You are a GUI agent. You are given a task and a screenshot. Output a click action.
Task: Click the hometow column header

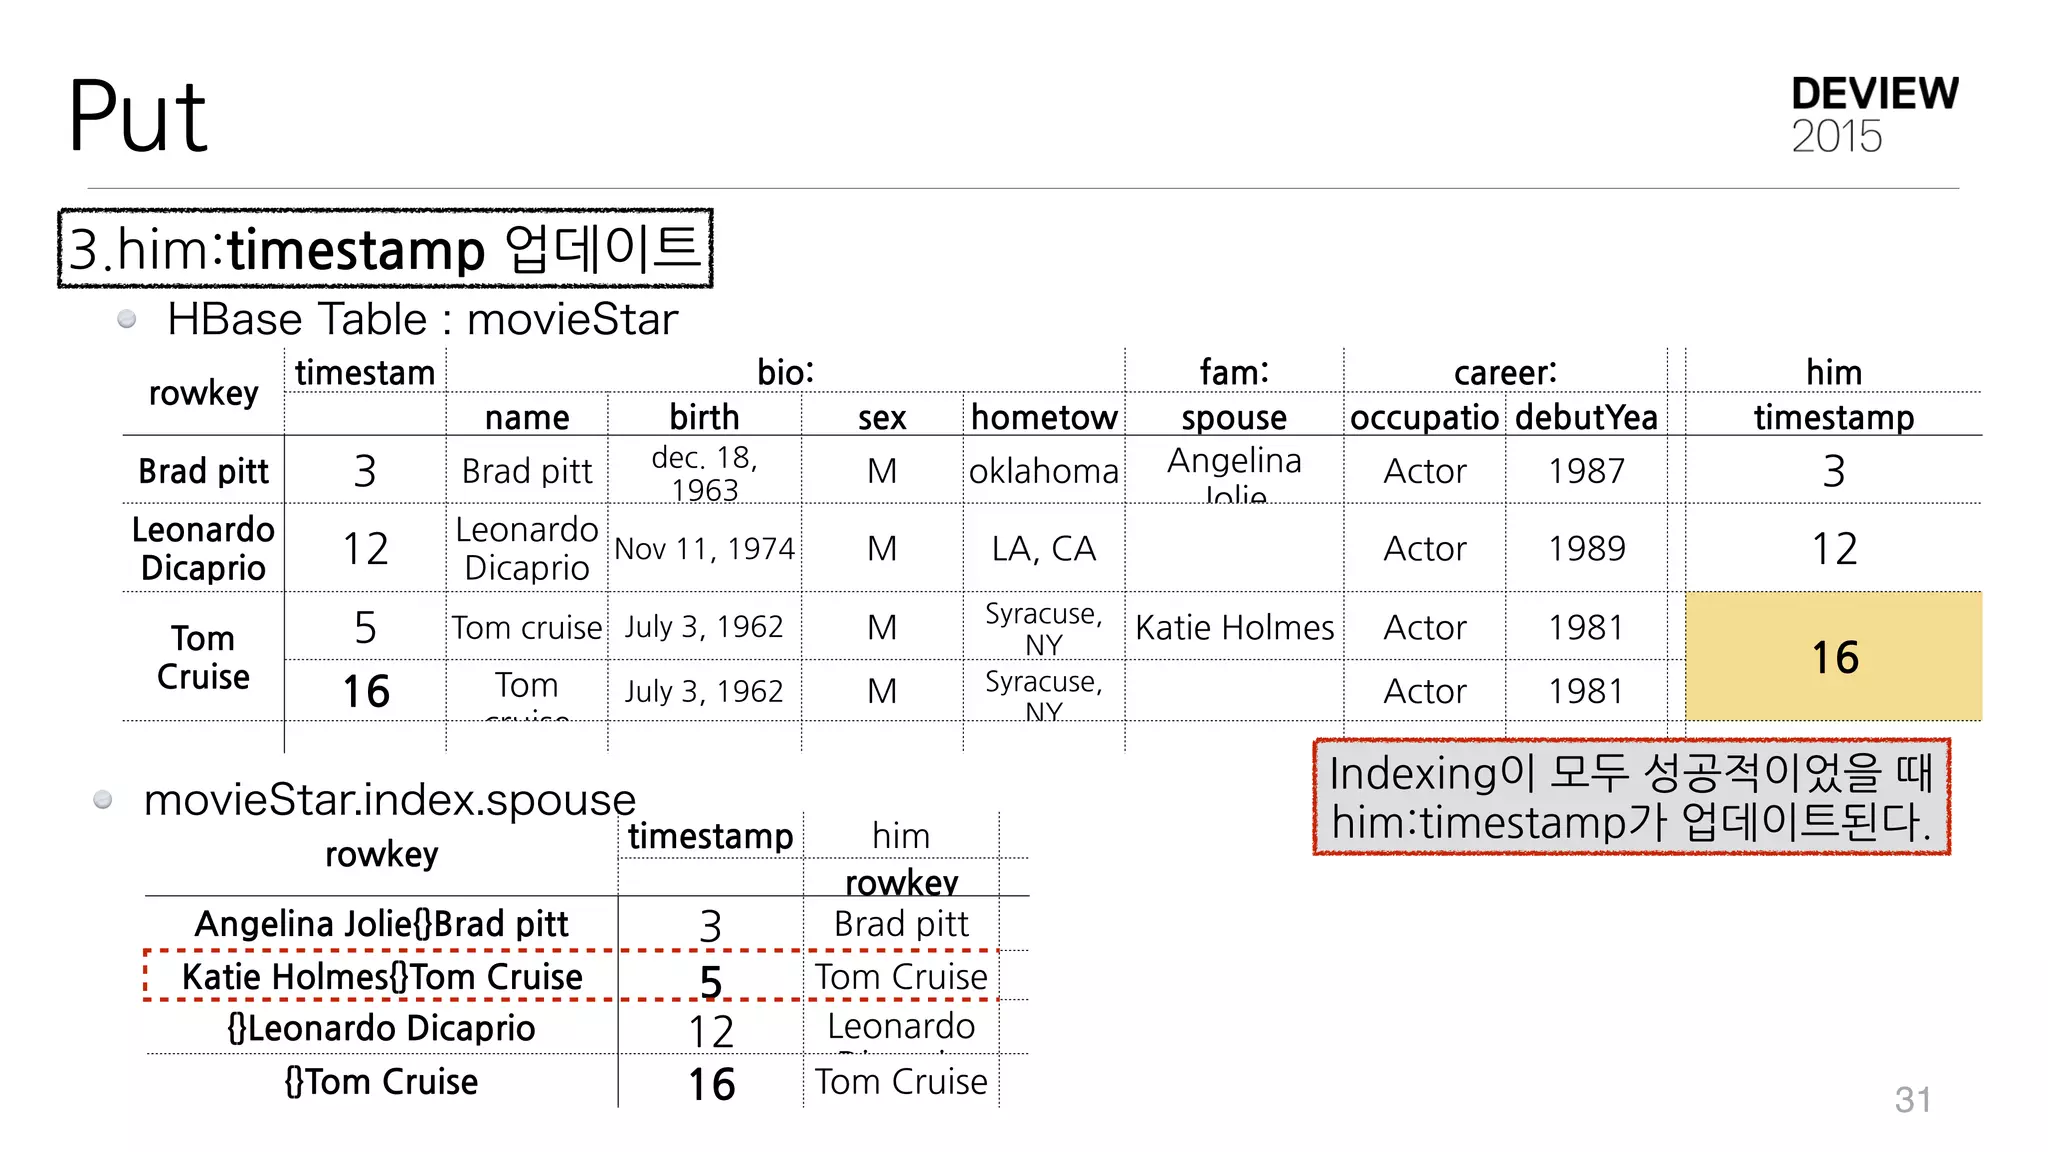[1044, 417]
